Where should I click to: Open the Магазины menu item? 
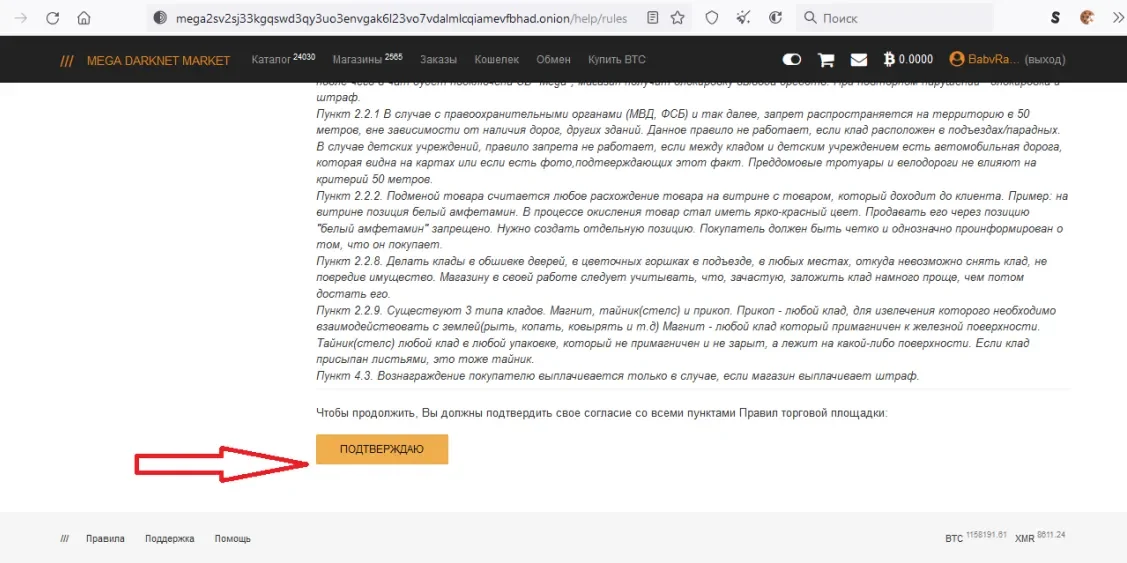pyautogui.click(x=367, y=60)
